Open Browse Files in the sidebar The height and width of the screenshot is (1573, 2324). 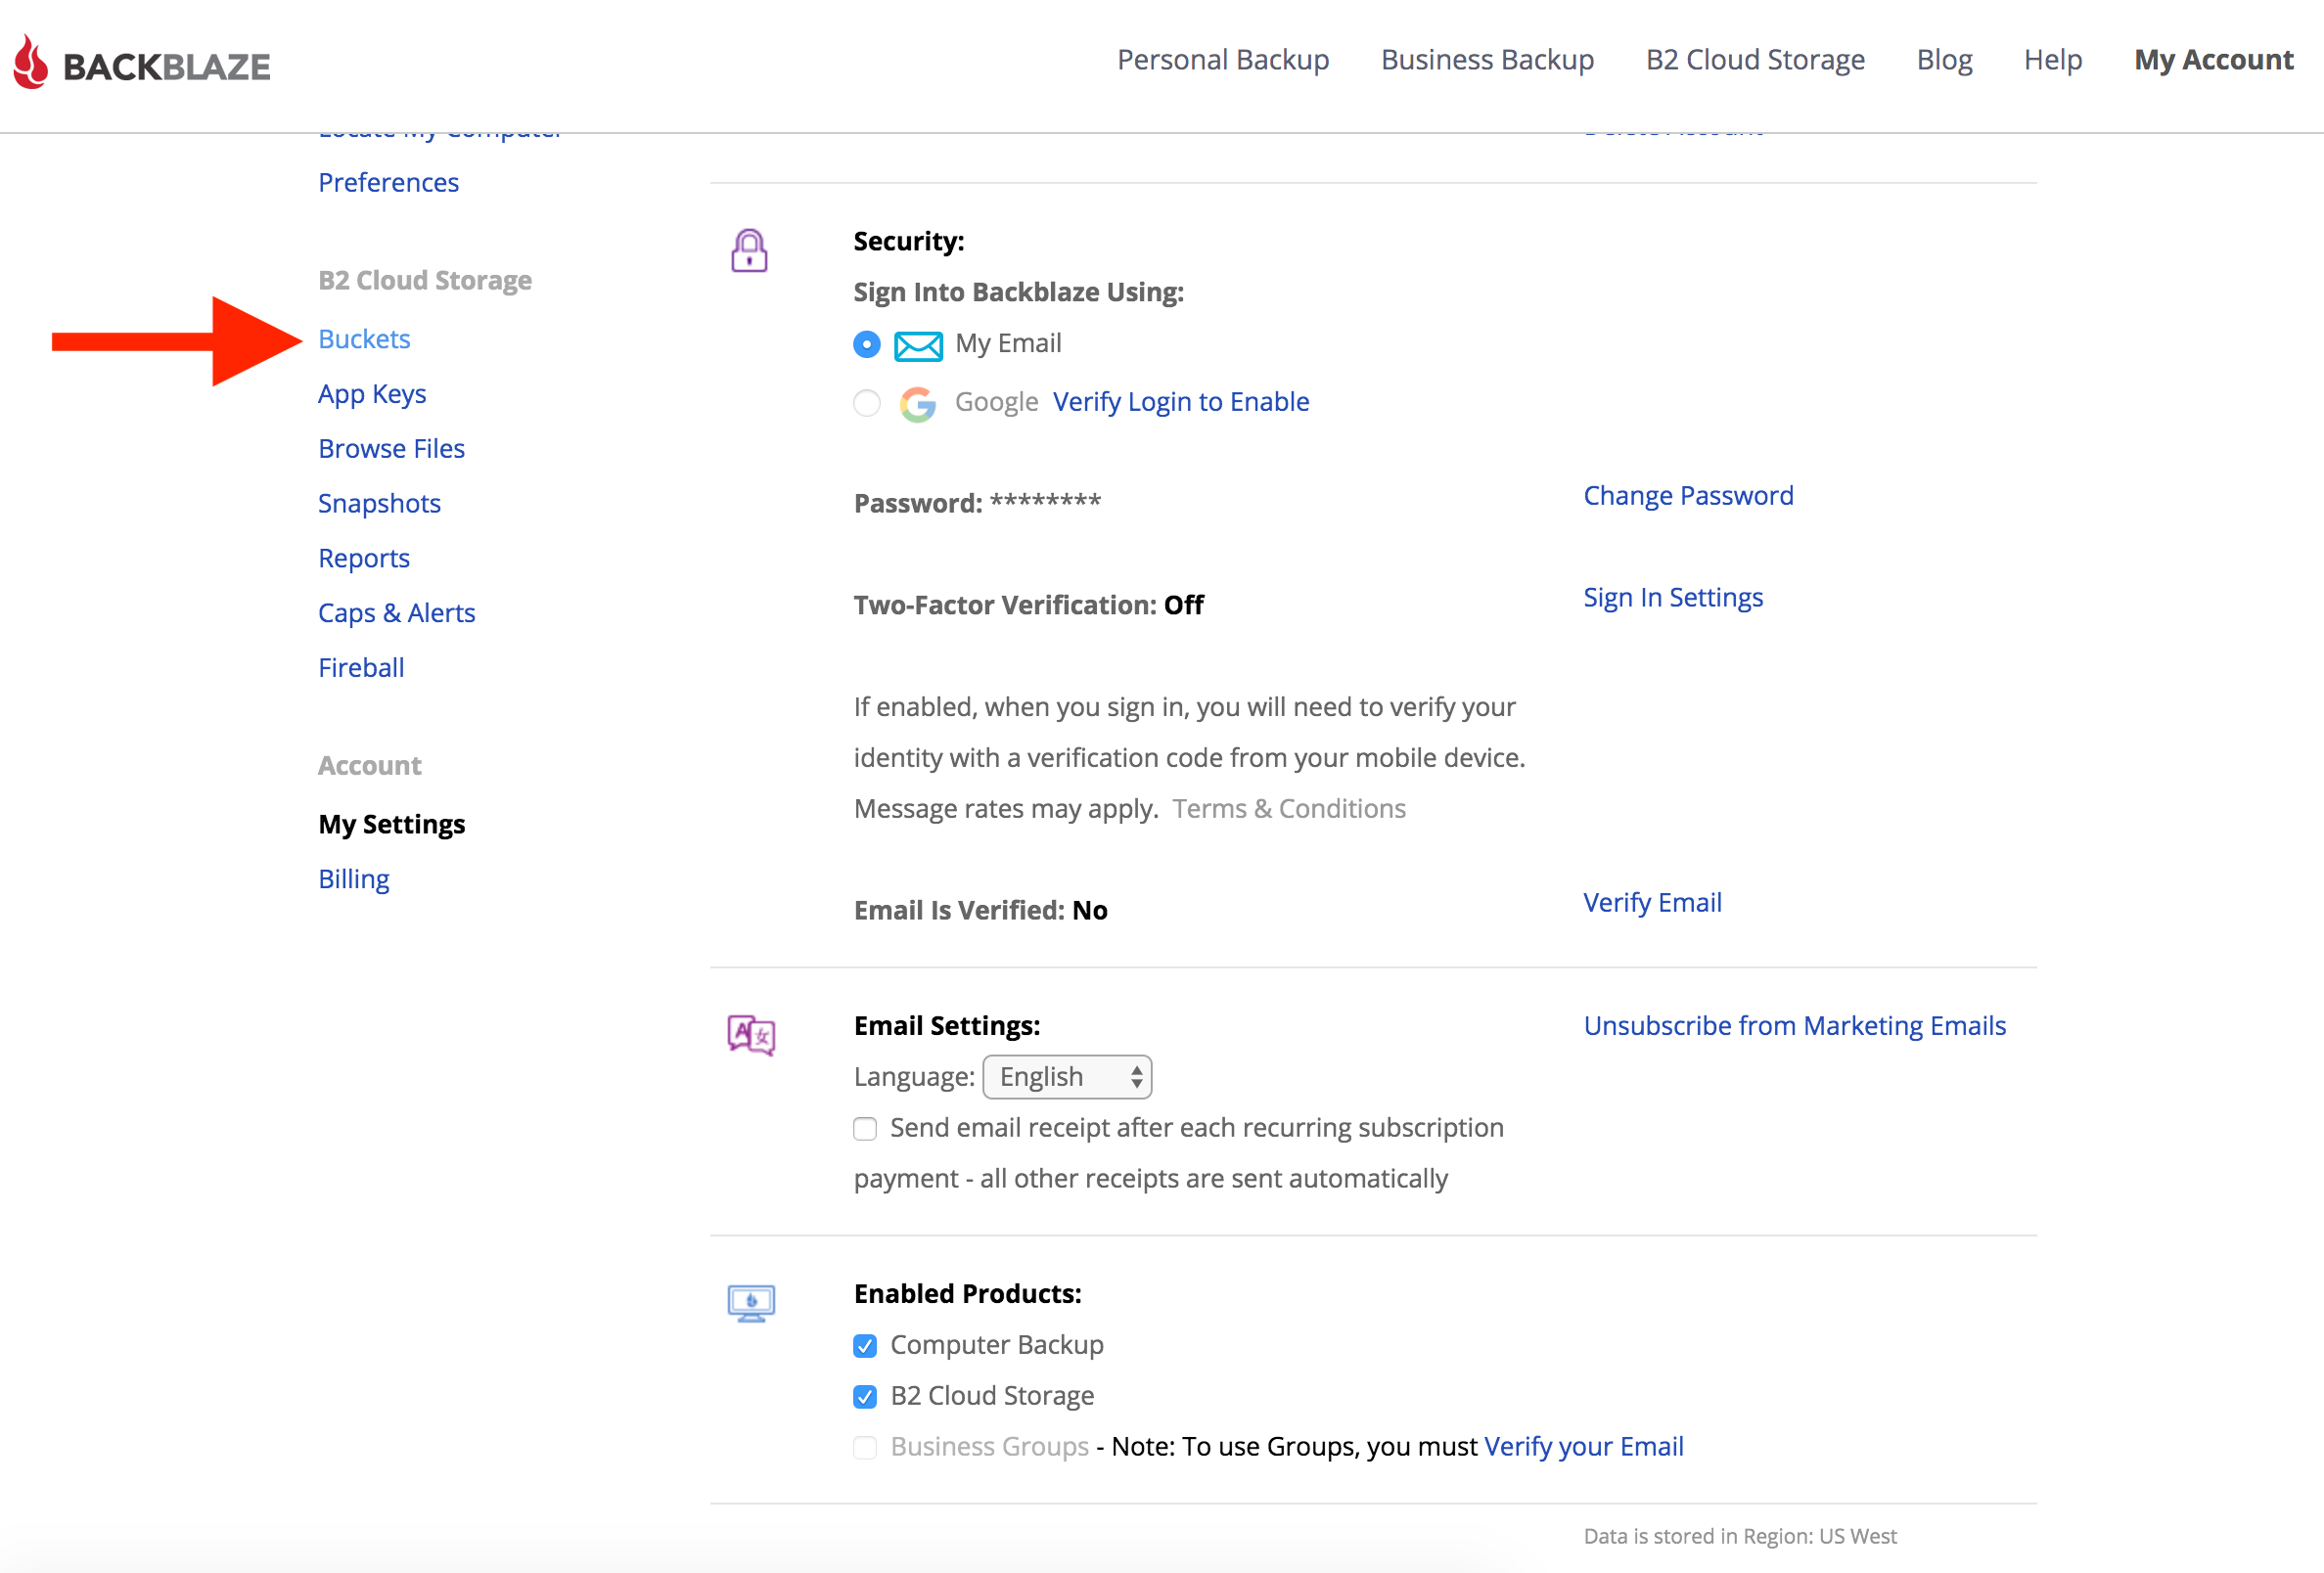pos(391,448)
